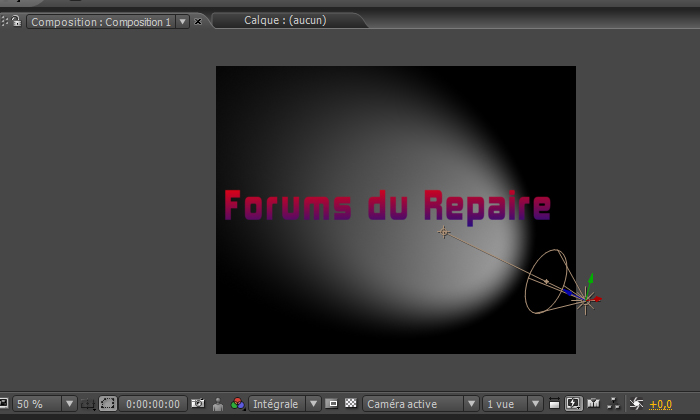Open the timeline panel icon
This screenshot has height=420, width=700.
coord(593,403)
